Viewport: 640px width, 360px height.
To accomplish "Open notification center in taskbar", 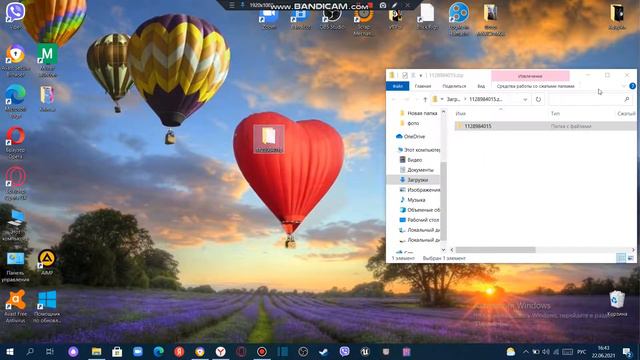I will [x=627, y=351].
